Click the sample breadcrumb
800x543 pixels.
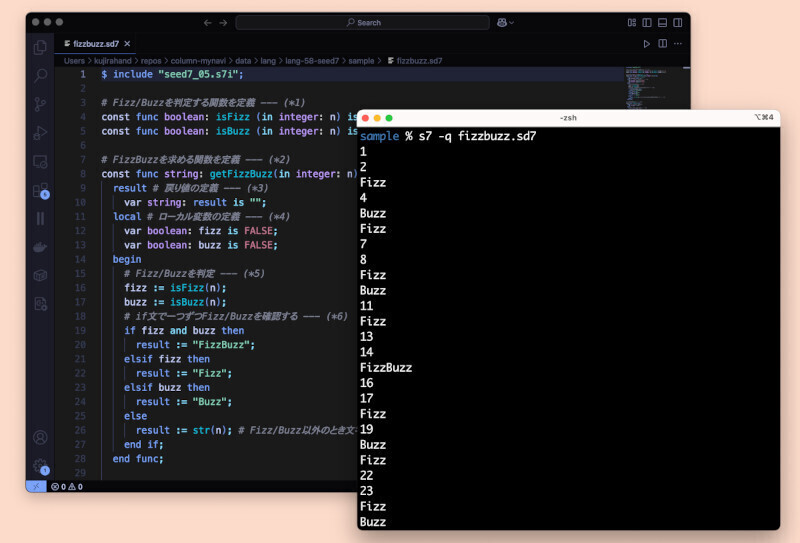(361, 61)
